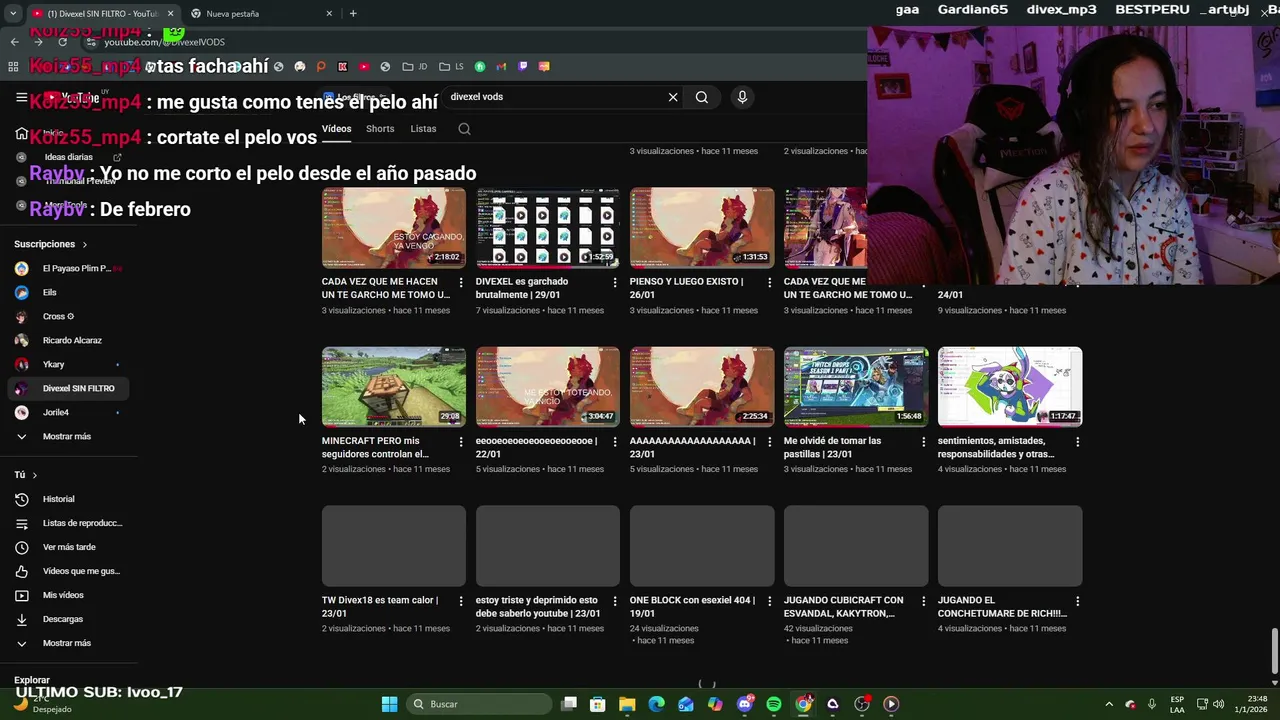
Task: Click 'PIENSO Y LUEGO EXISTO | 26/01' title
Action: pos(687,288)
